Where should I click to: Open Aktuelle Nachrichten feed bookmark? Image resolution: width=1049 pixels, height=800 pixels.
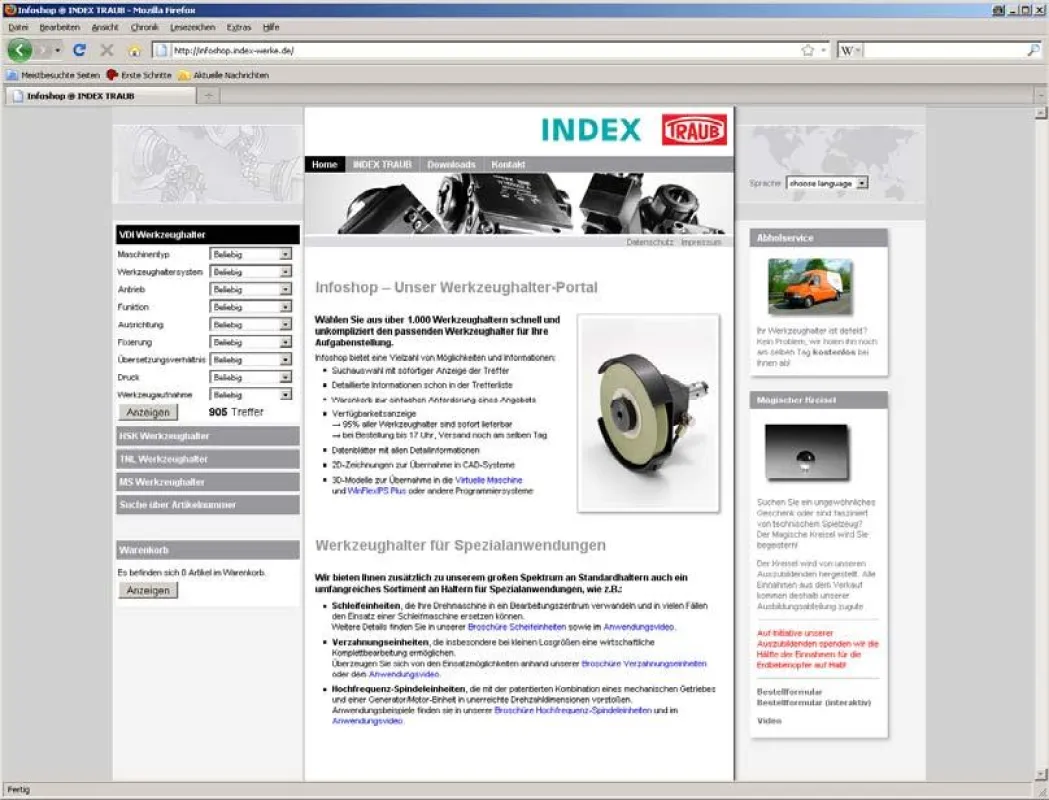(x=223, y=76)
